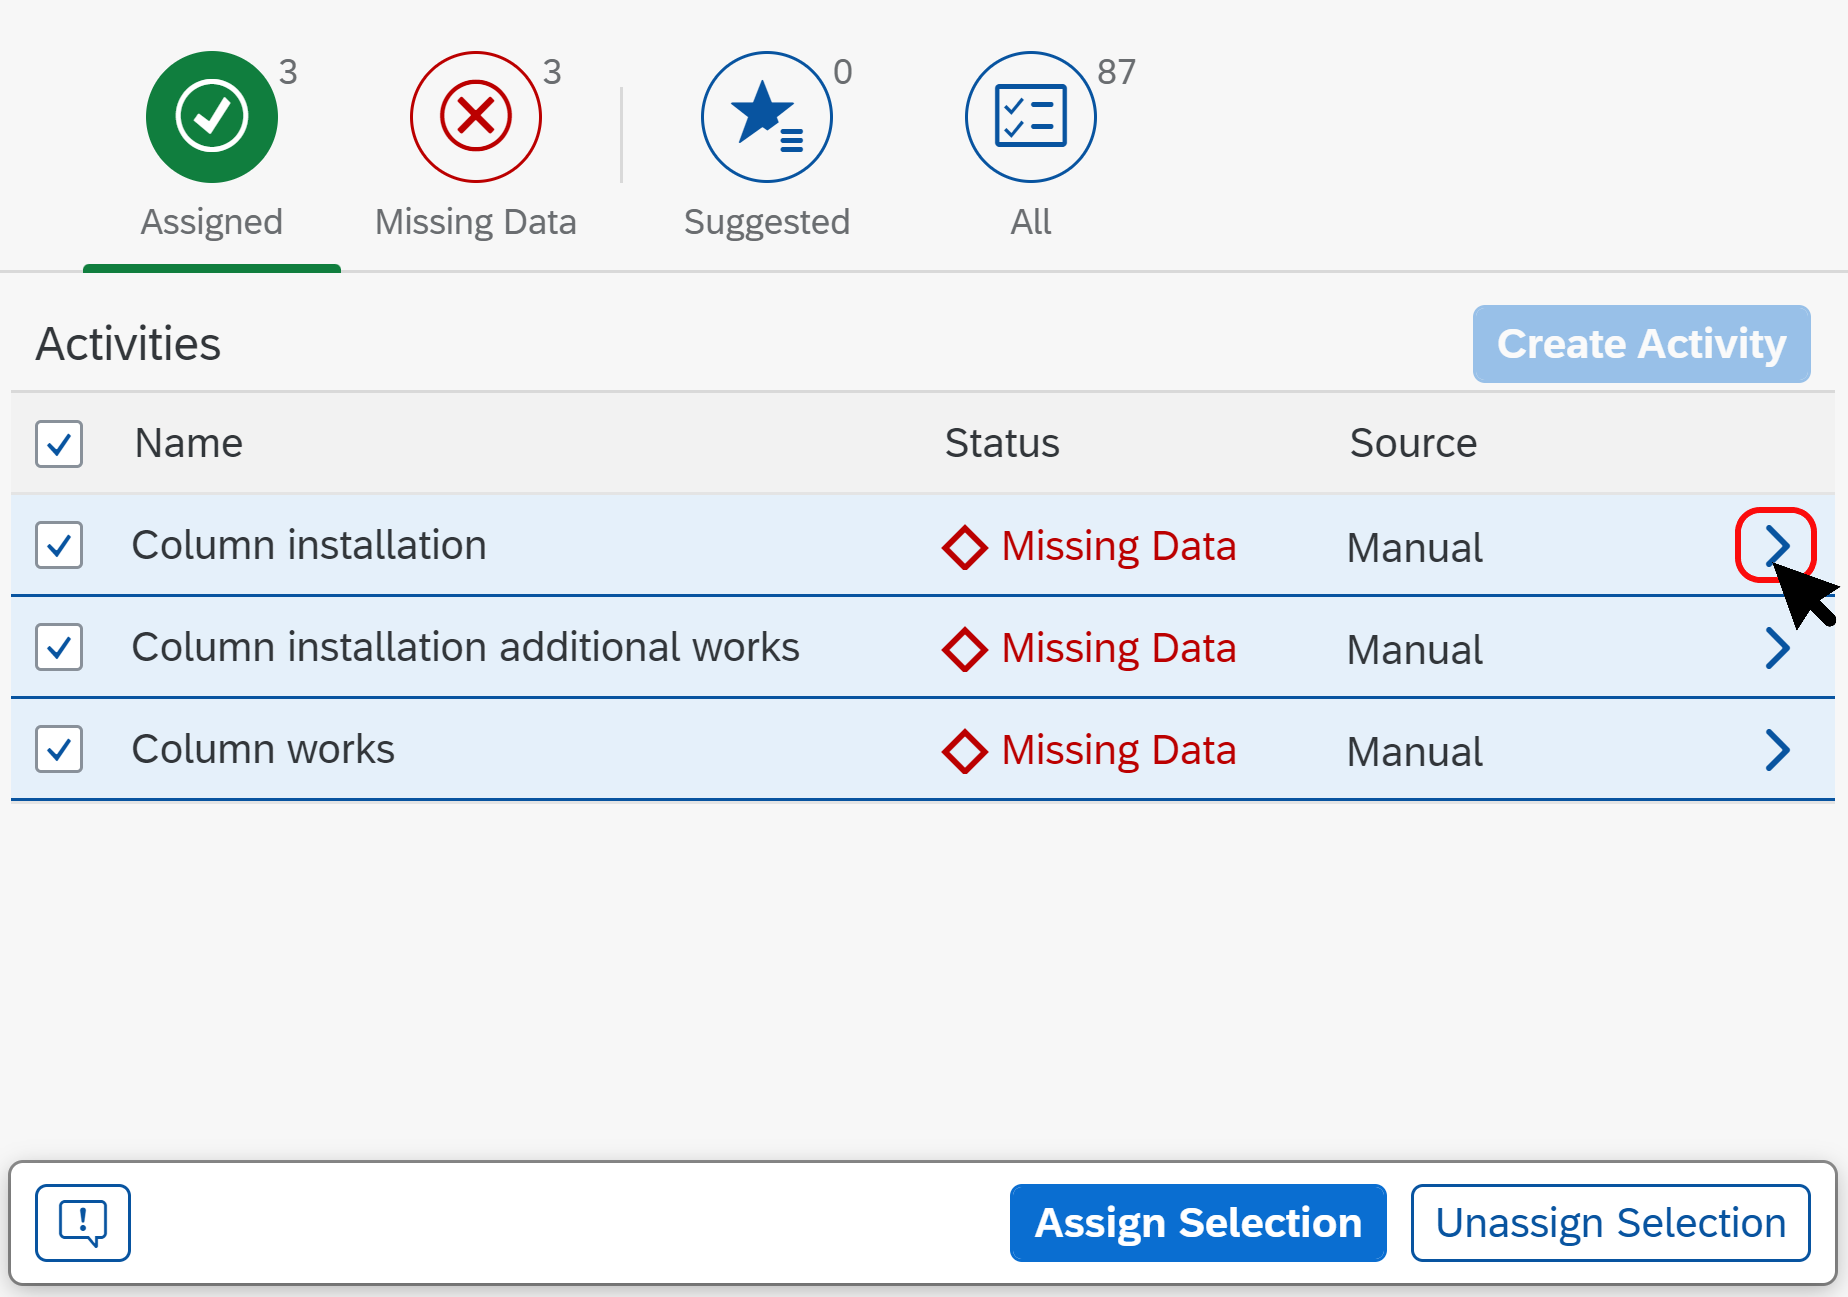Click 'Manual' source in Column installation additional works row
Image resolution: width=1848 pixels, height=1297 pixels.
point(1414,650)
